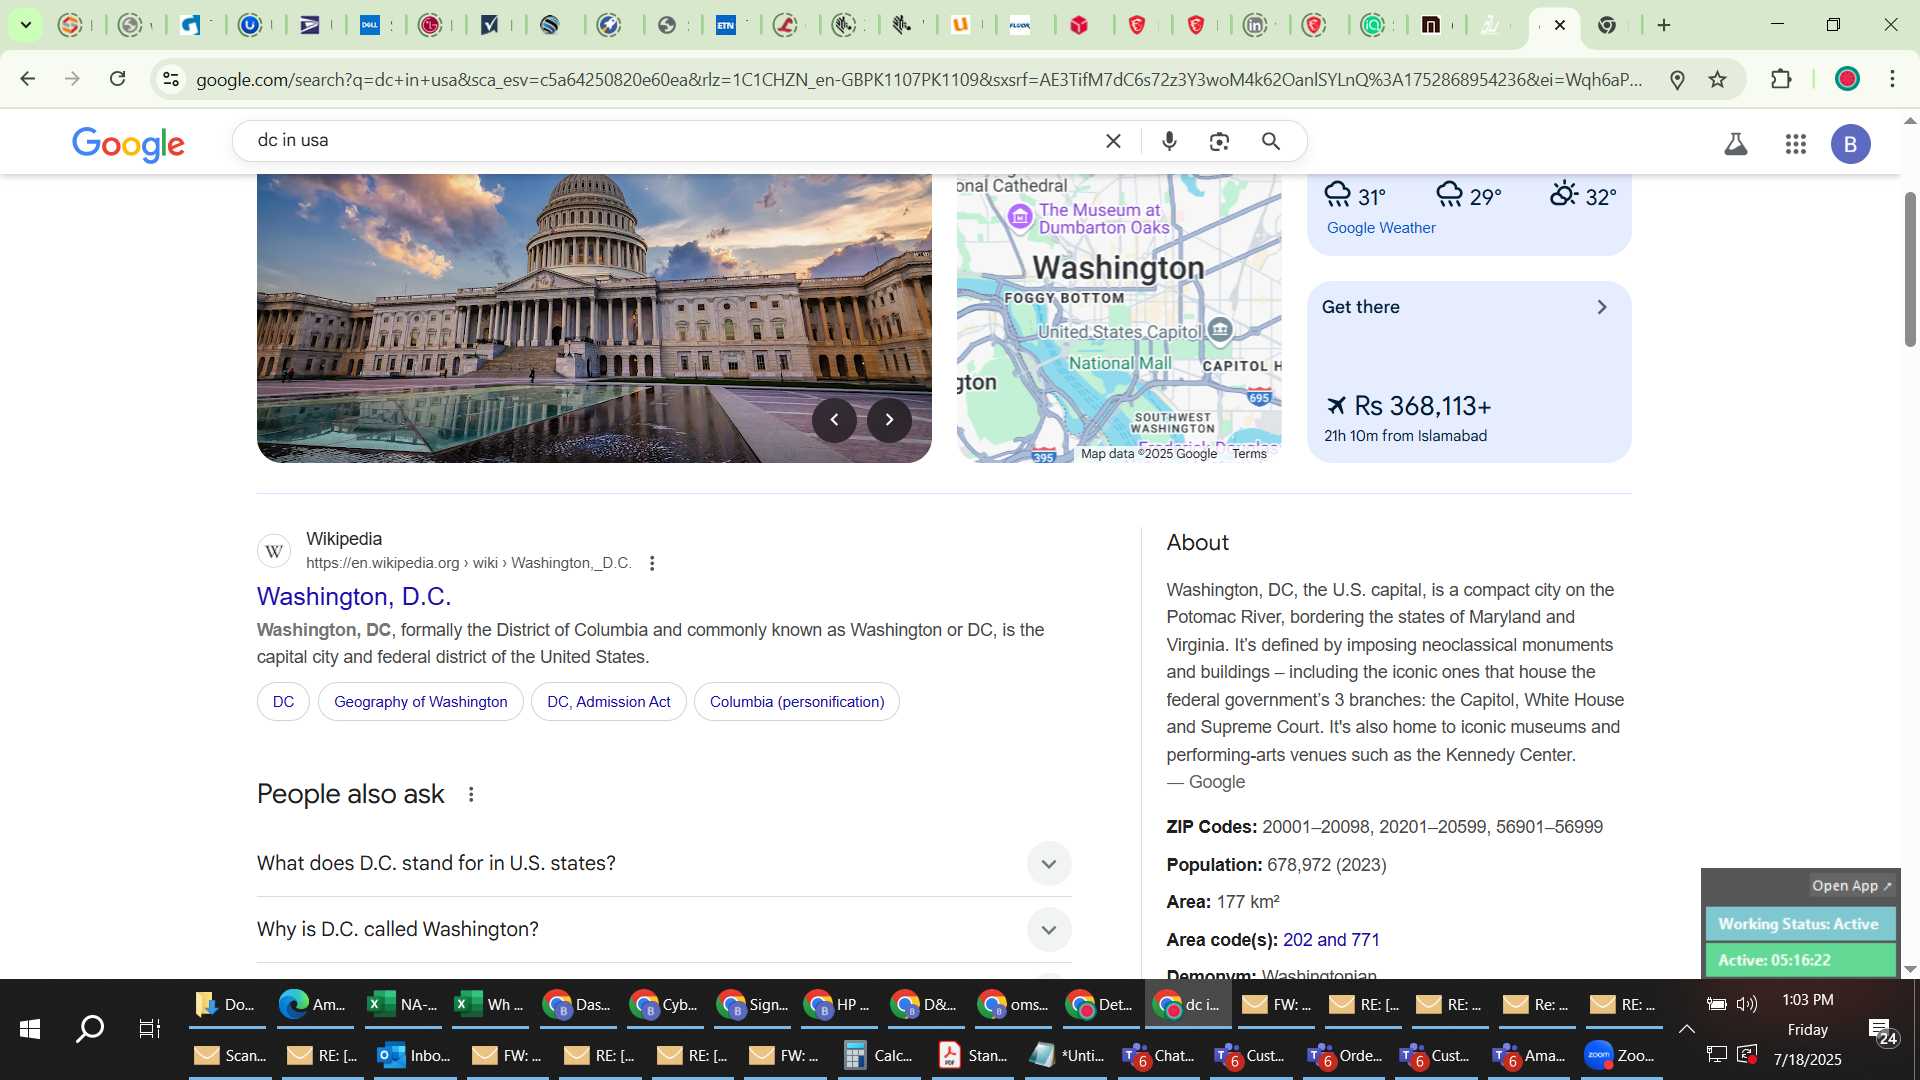The height and width of the screenshot is (1080, 1920).
Task: Open Chrome three-dot menu
Action: [1892, 79]
